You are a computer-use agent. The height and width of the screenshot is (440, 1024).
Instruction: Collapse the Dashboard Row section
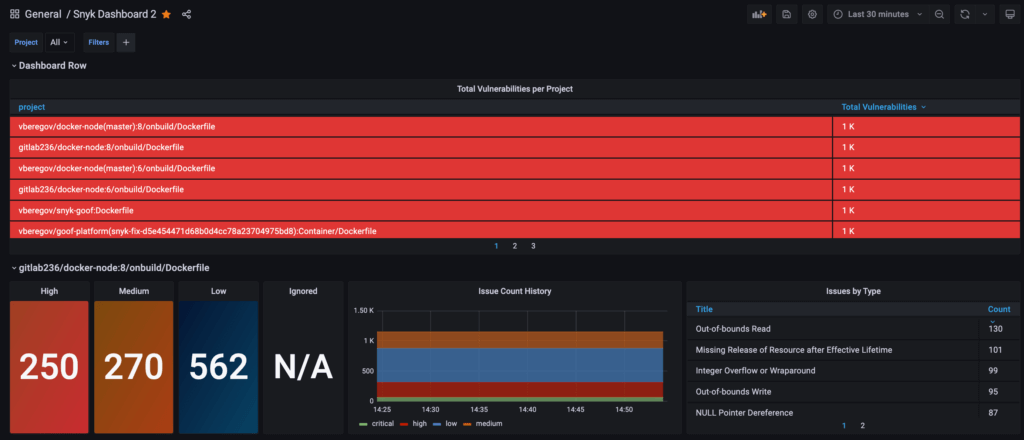48,66
